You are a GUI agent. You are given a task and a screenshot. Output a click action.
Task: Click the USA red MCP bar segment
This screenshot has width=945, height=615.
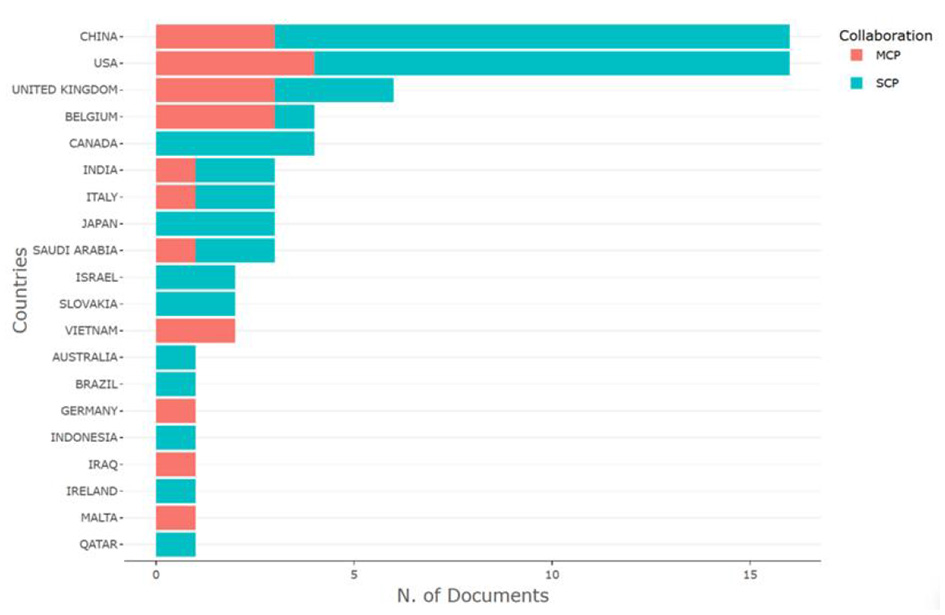pyautogui.click(x=235, y=63)
